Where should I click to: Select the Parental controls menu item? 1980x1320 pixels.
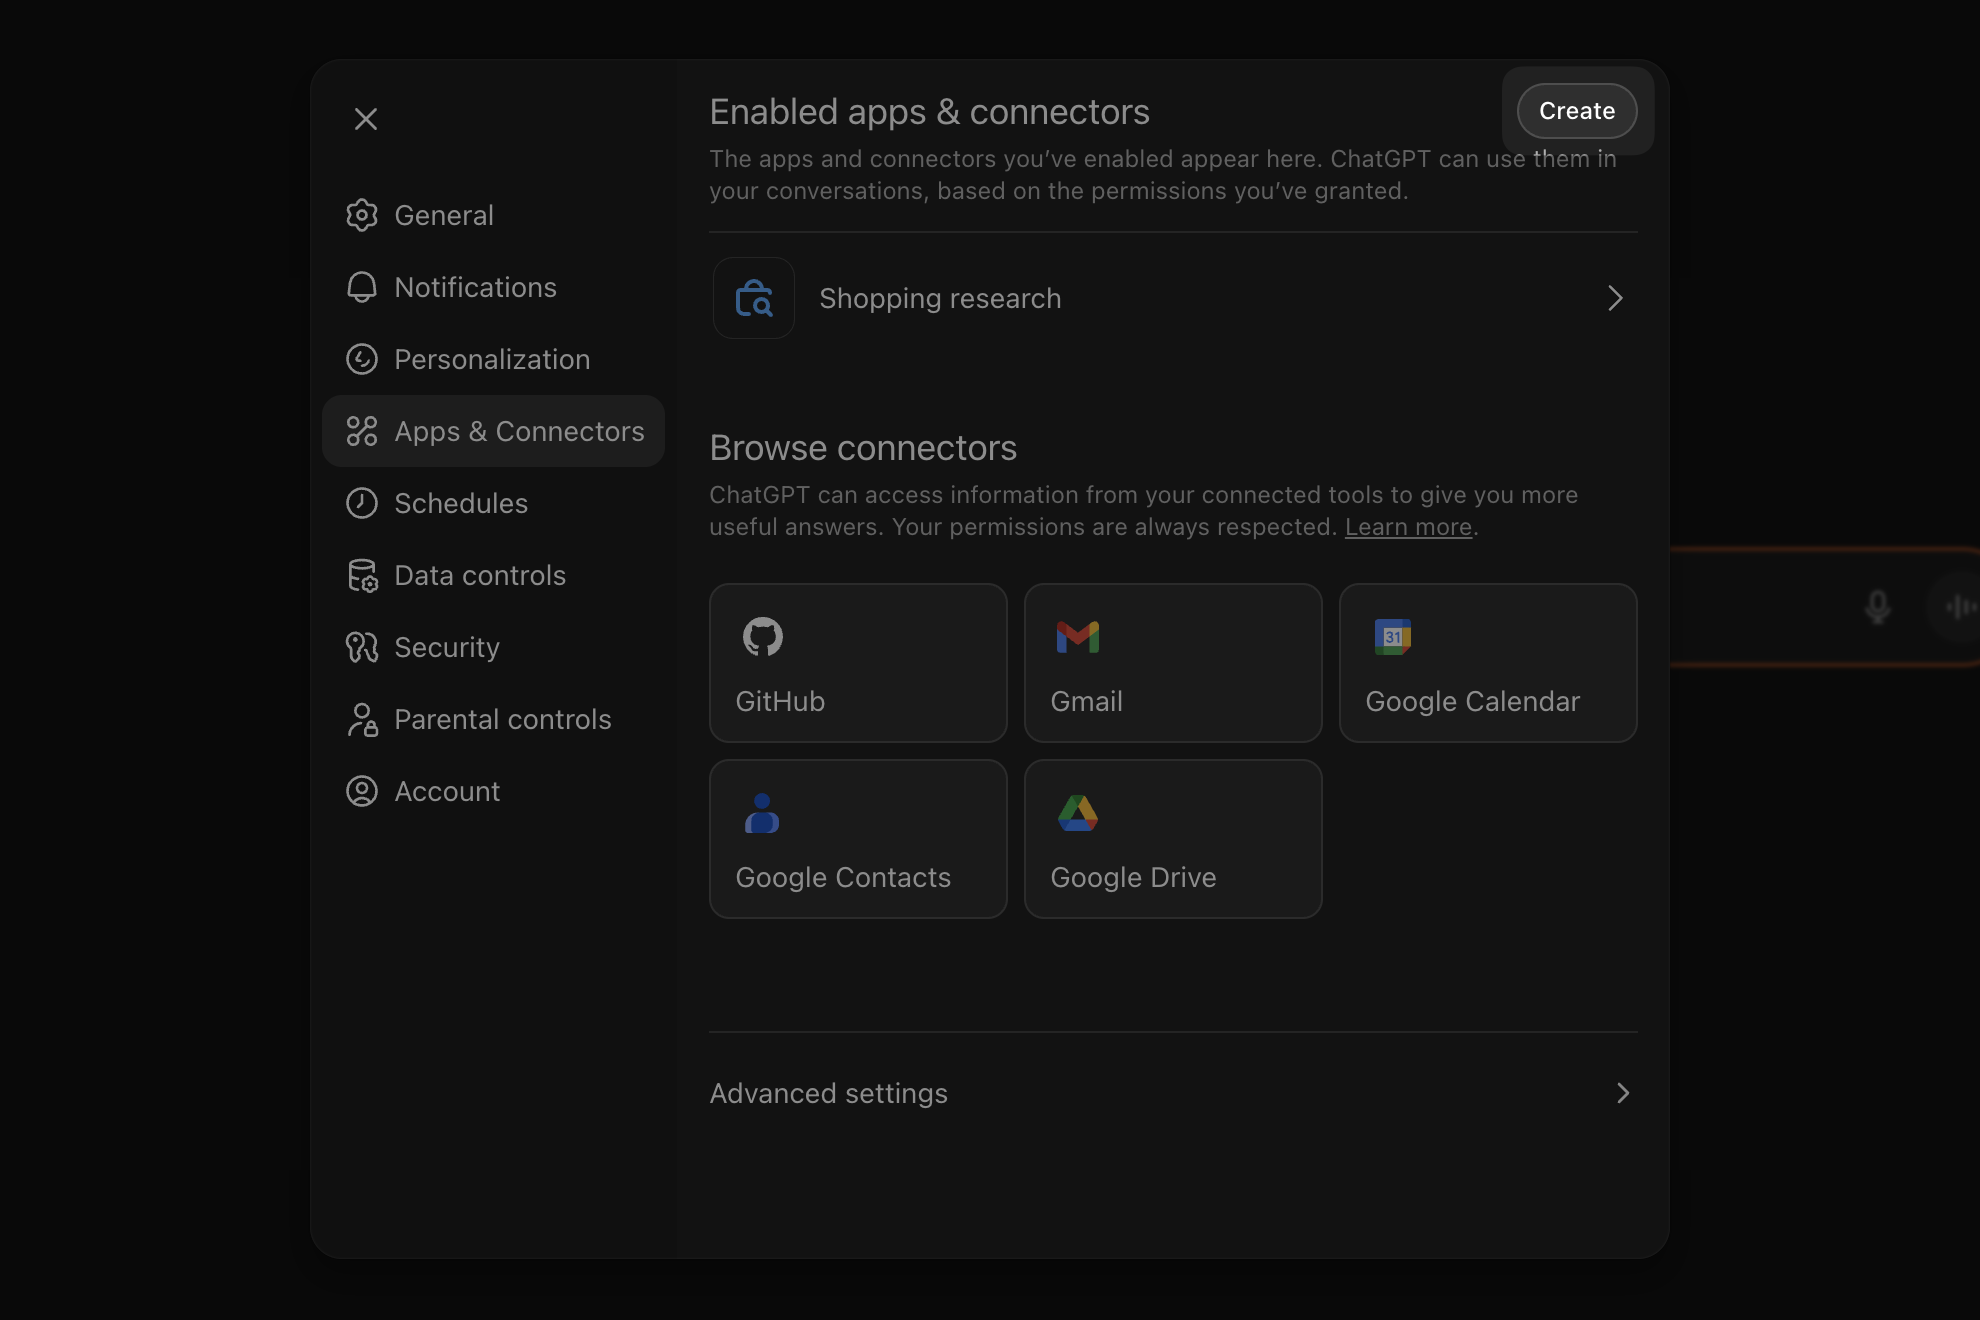[502, 719]
